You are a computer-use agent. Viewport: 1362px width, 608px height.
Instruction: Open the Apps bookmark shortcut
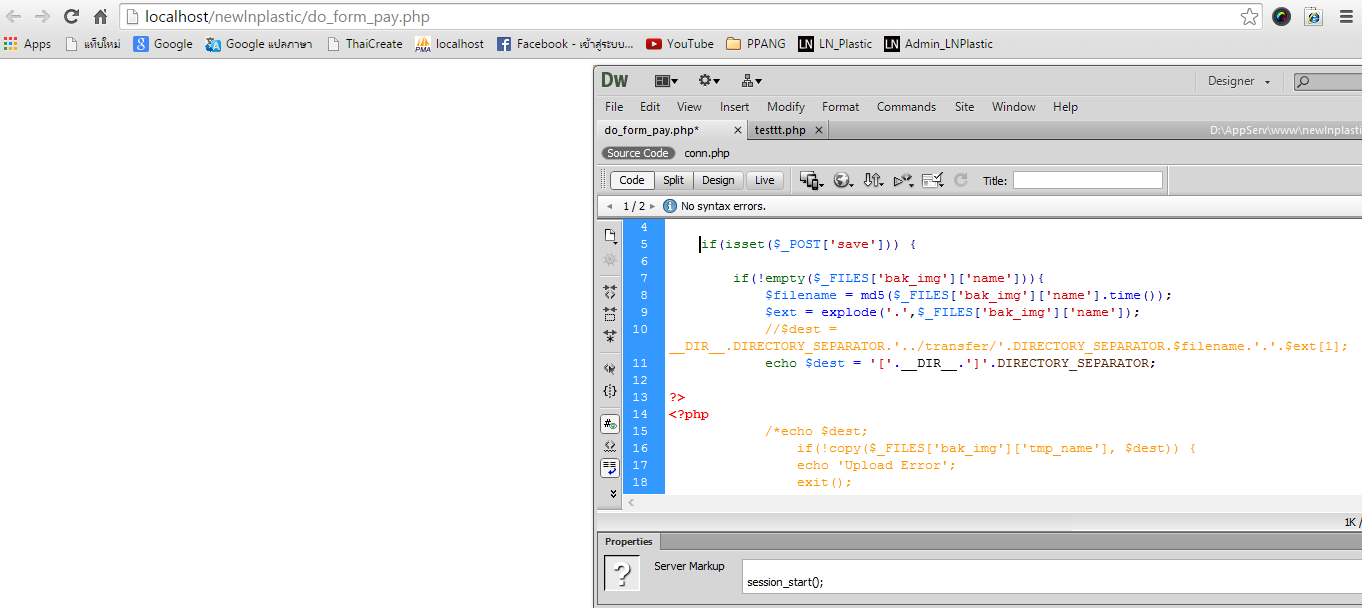(27, 44)
